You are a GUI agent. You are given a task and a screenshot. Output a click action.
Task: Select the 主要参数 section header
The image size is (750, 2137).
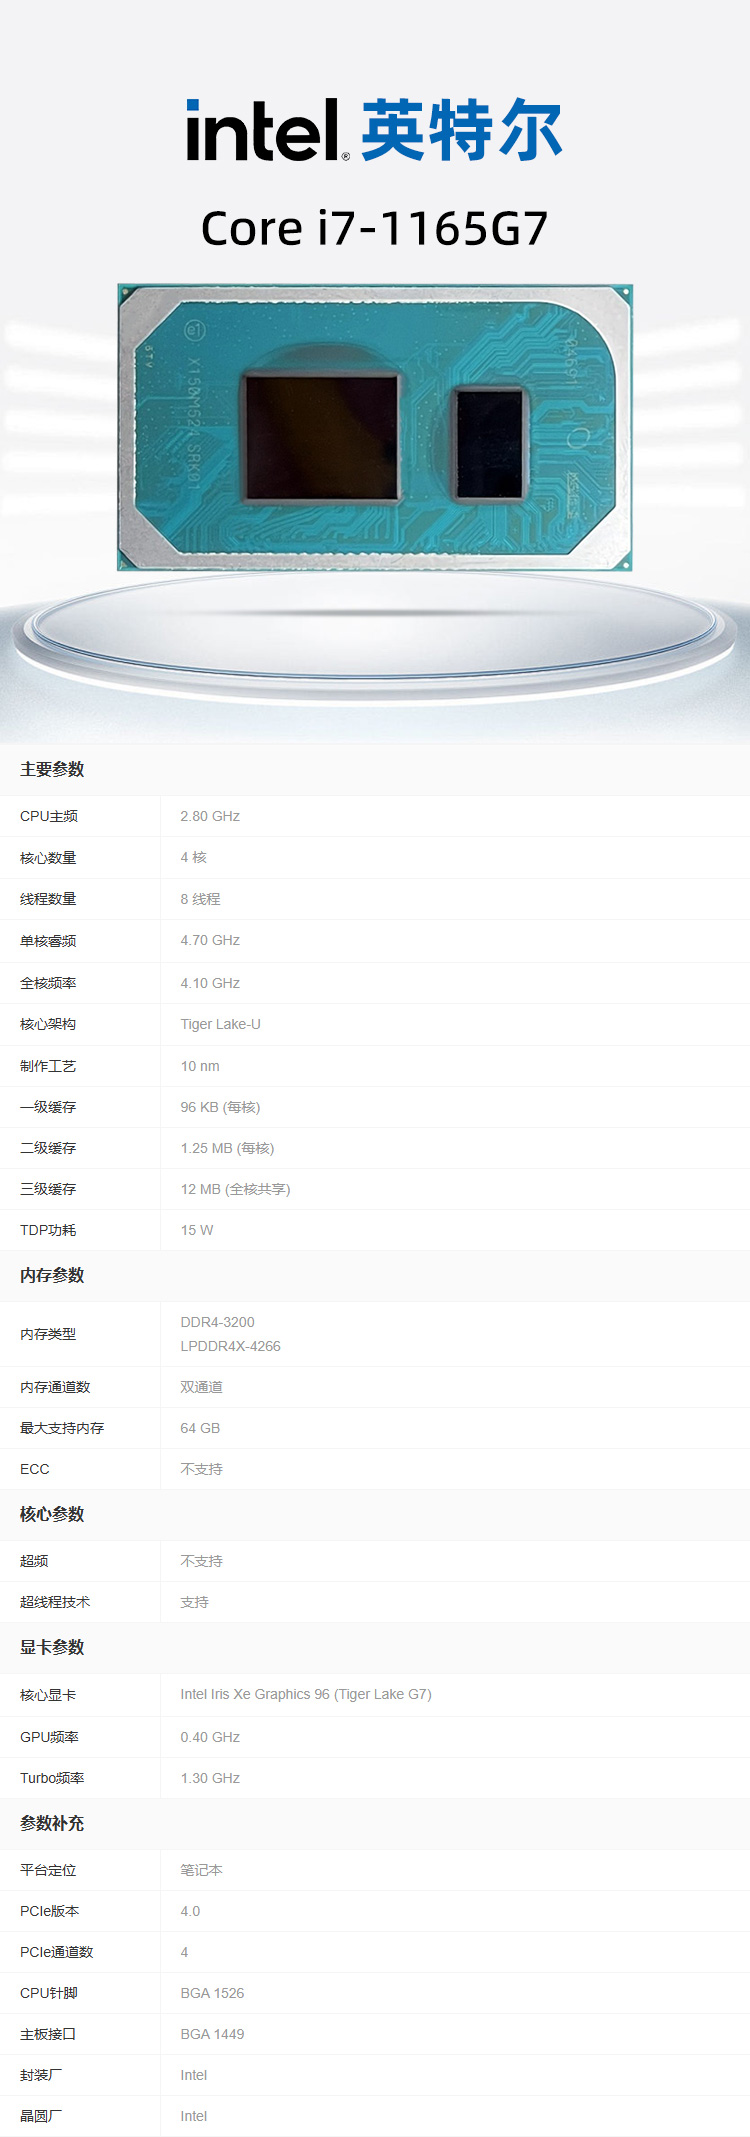(x=52, y=769)
